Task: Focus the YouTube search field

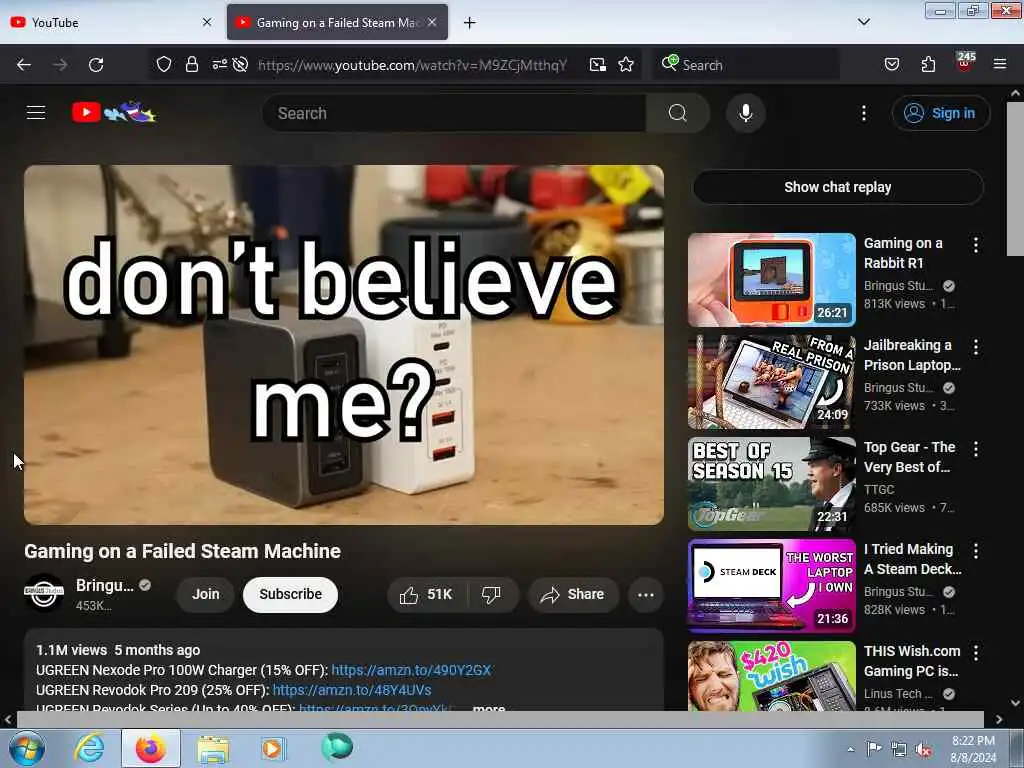Action: point(455,113)
